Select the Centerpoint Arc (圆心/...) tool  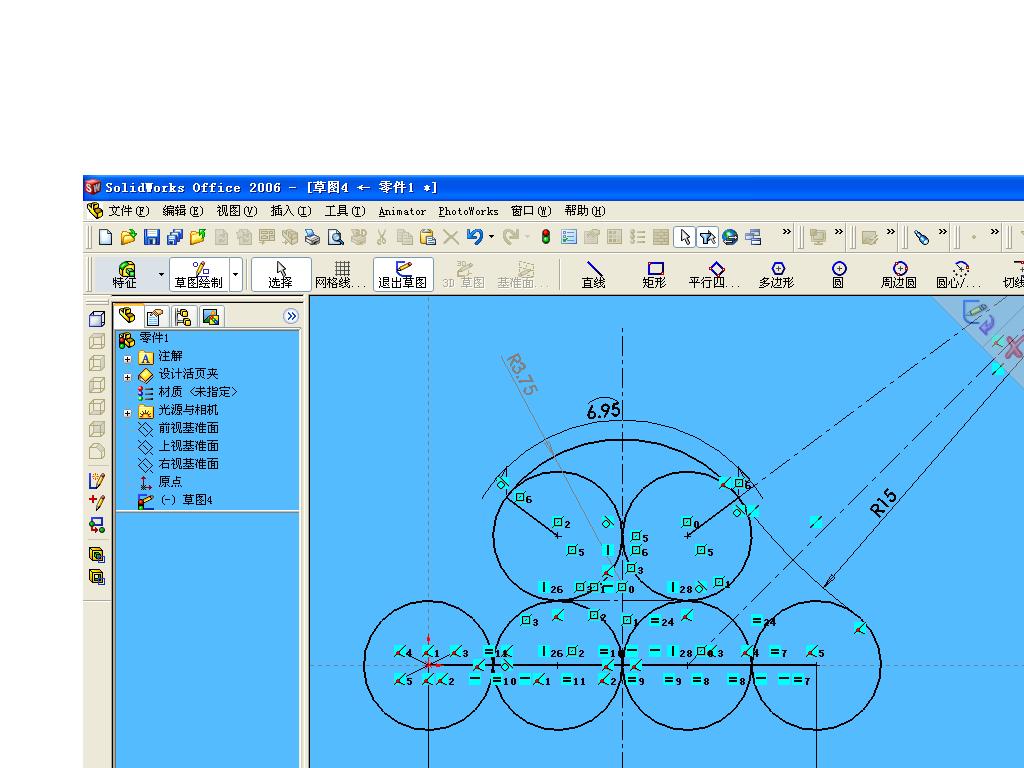pos(959,274)
